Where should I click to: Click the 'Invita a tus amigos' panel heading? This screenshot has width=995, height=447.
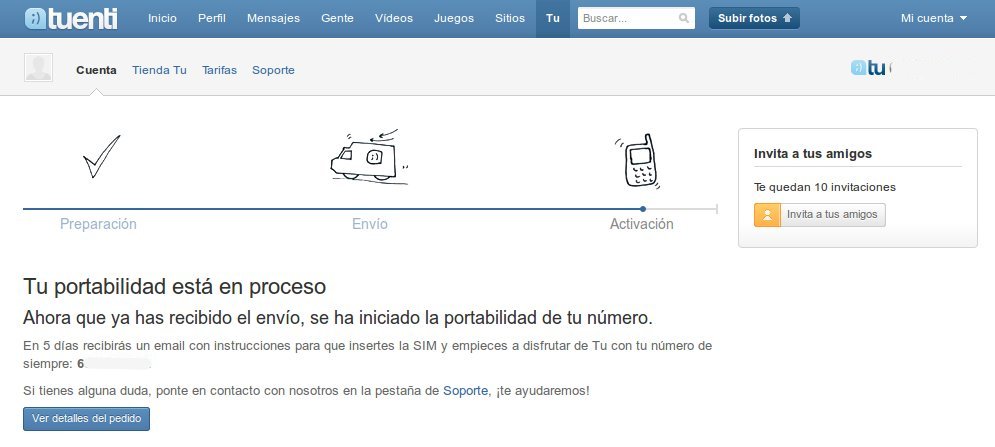[813, 154]
